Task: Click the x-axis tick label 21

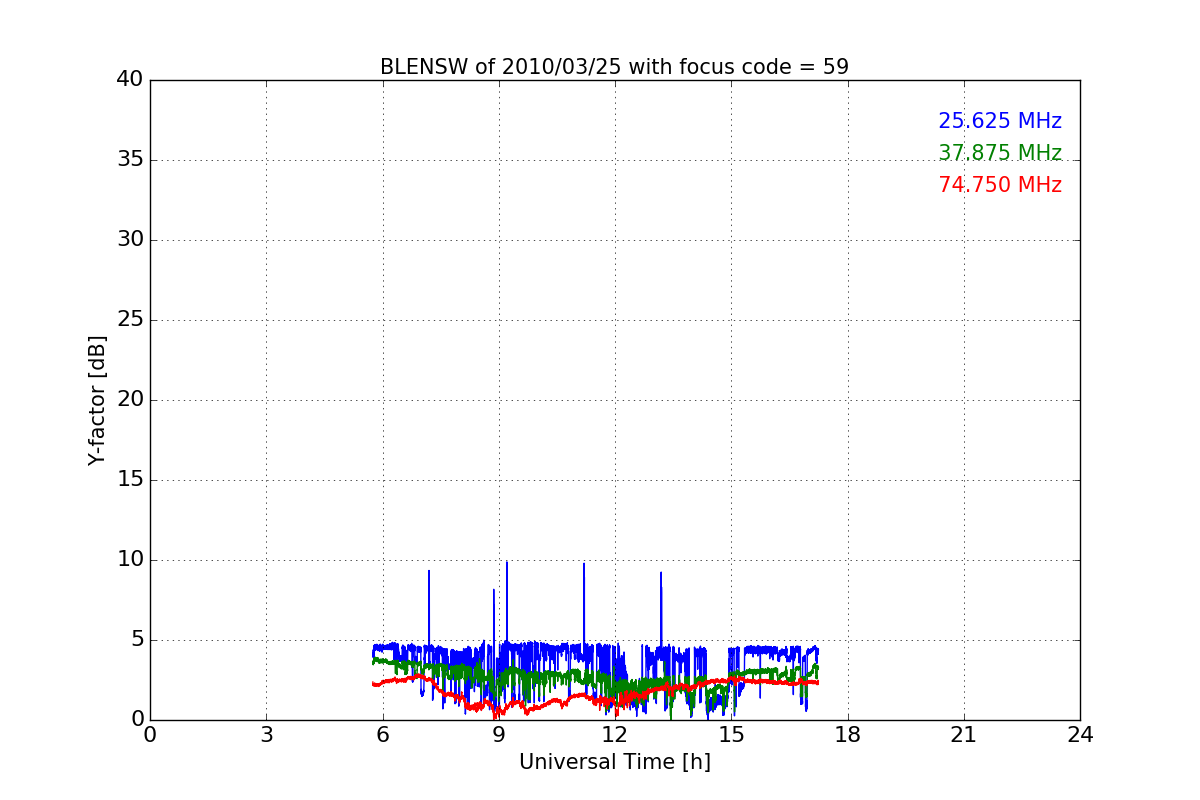Action: click(x=964, y=735)
